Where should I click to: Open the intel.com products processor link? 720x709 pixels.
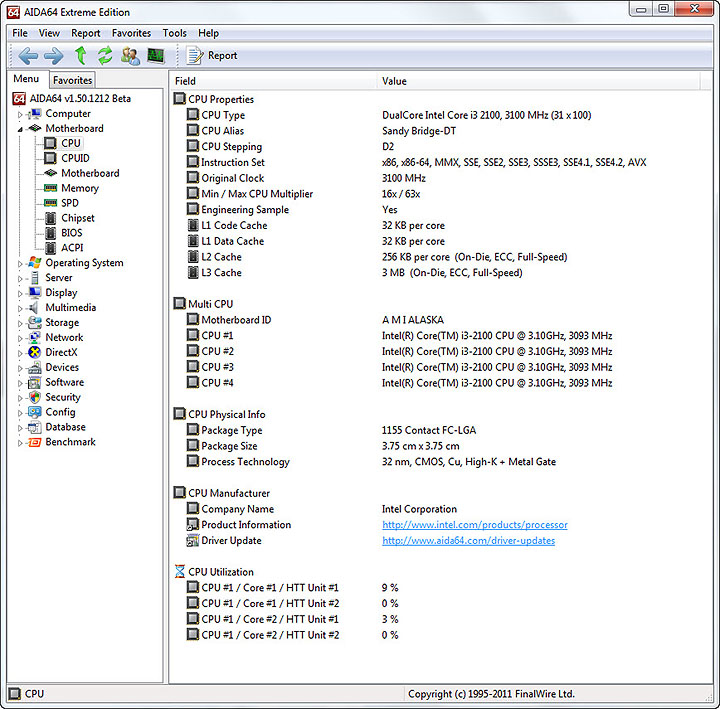(x=475, y=524)
